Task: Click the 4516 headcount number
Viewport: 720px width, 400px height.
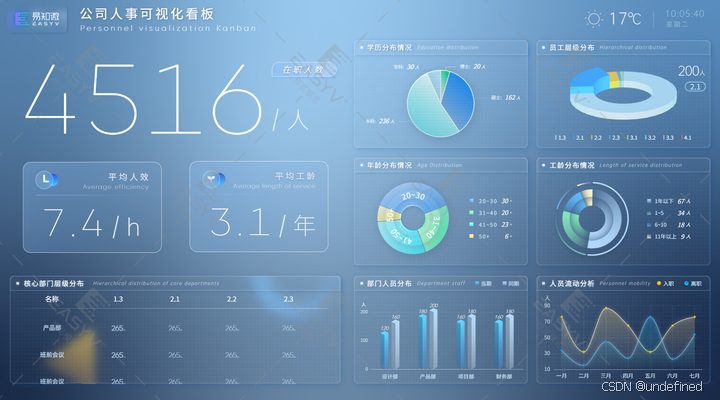Action: pyautogui.click(x=144, y=99)
